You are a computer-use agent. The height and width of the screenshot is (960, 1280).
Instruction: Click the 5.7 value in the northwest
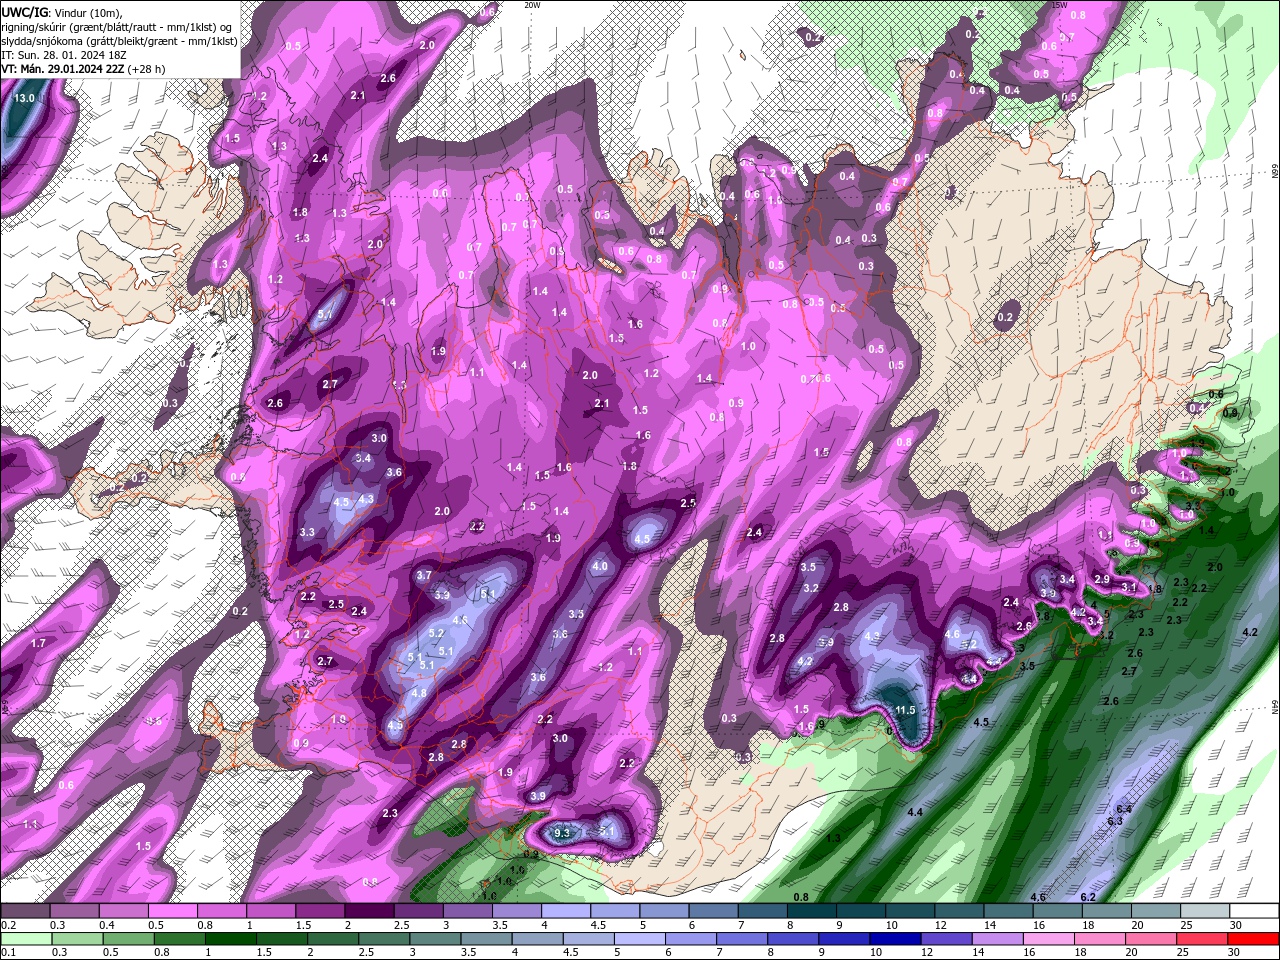[x=325, y=314]
